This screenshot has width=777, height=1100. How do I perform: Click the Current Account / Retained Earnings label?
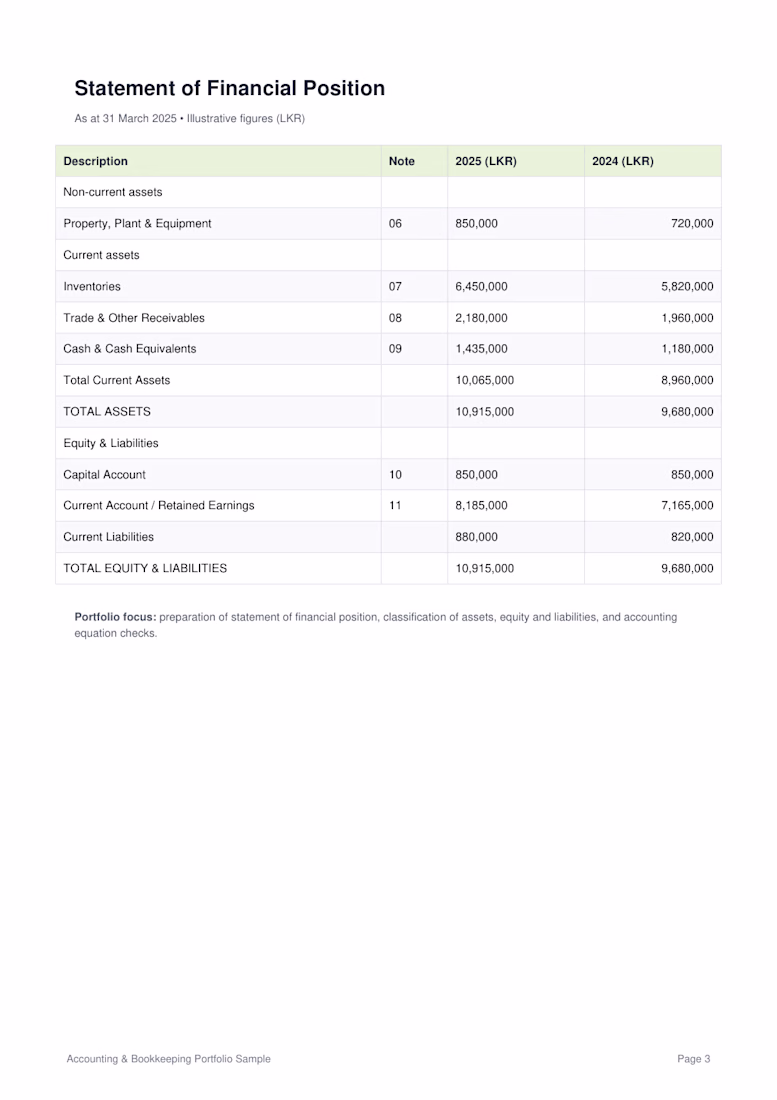[158, 506]
